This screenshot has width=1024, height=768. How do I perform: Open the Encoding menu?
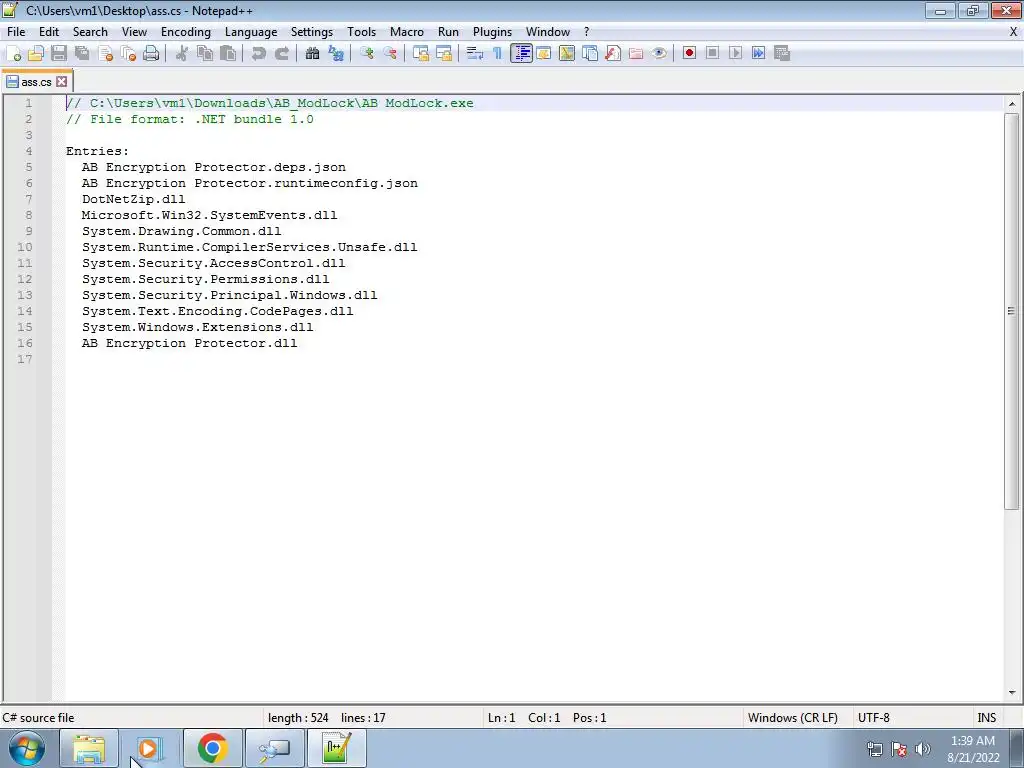(185, 32)
